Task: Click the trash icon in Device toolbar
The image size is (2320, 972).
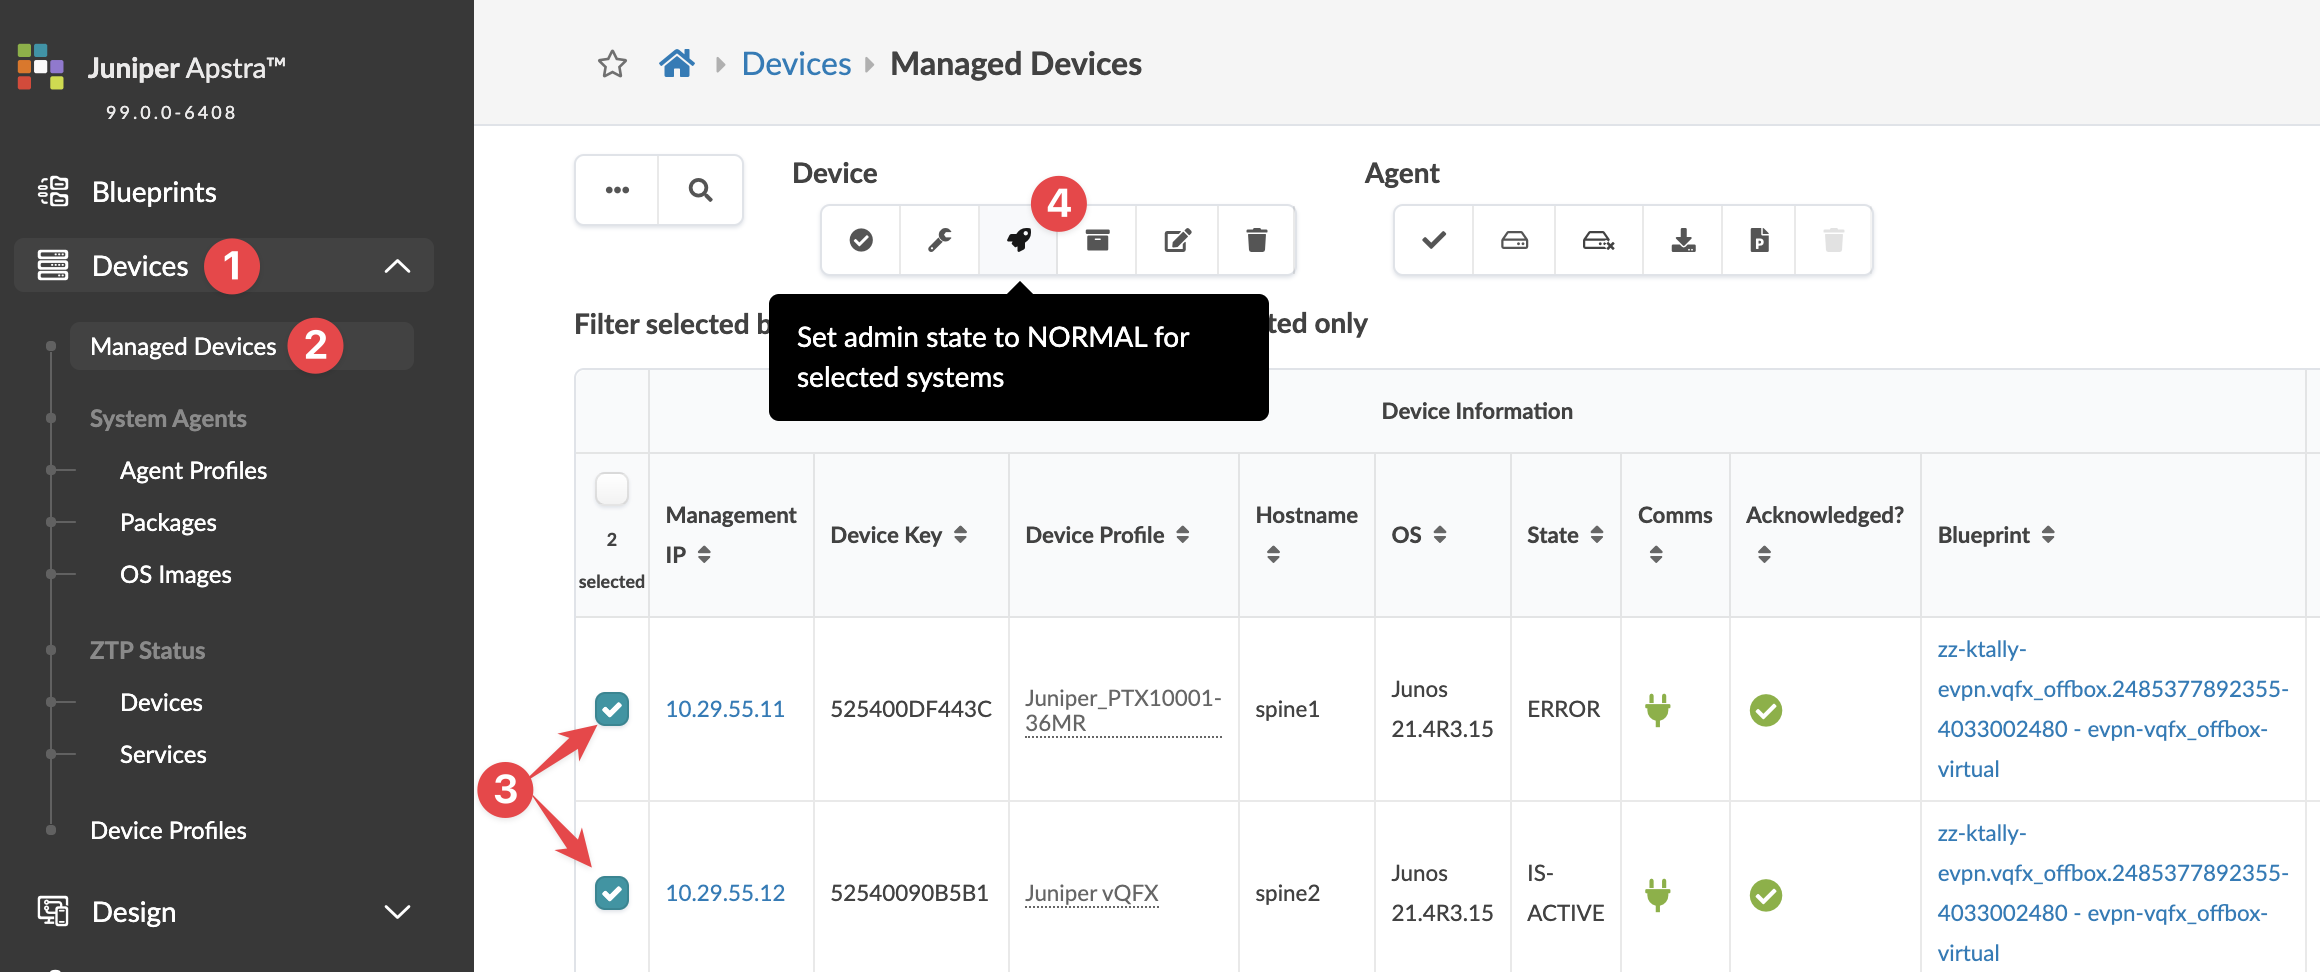Action: pyautogui.click(x=1256, y=240)
